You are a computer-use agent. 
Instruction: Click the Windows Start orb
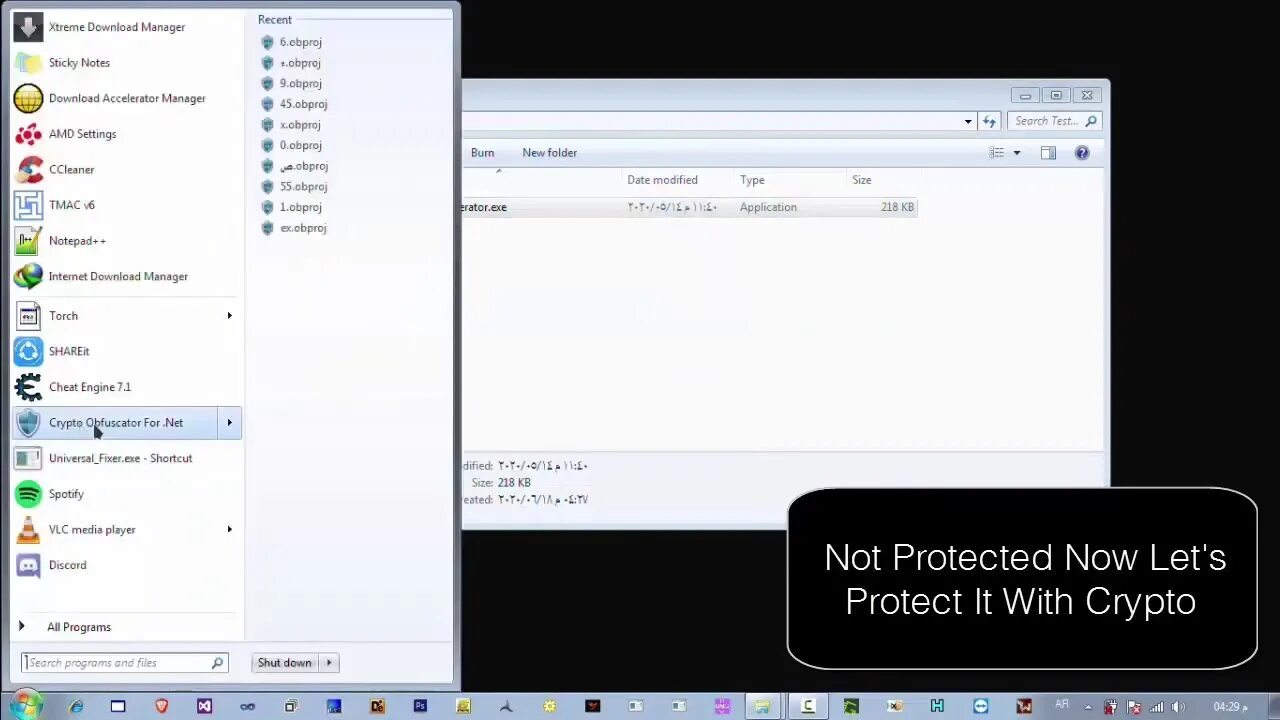tap(24, 705)
